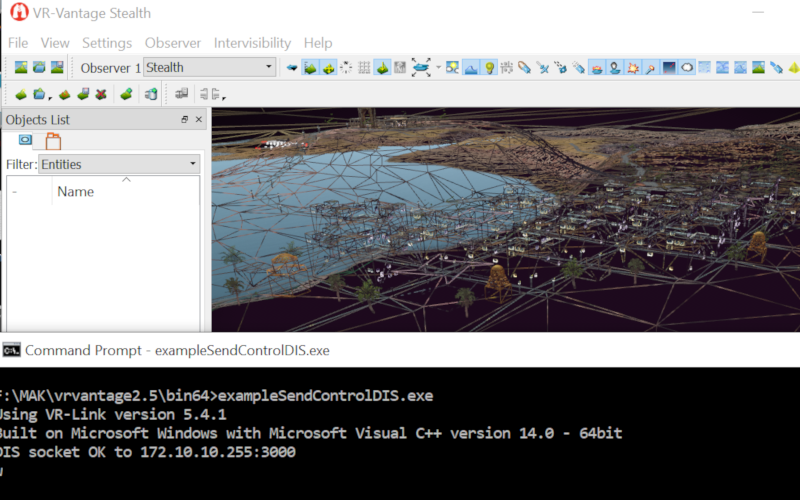Viewport: 800px width, 500px height.
Task: Click the reload terrain orange-arrow icon
Action: pos(65,94)
